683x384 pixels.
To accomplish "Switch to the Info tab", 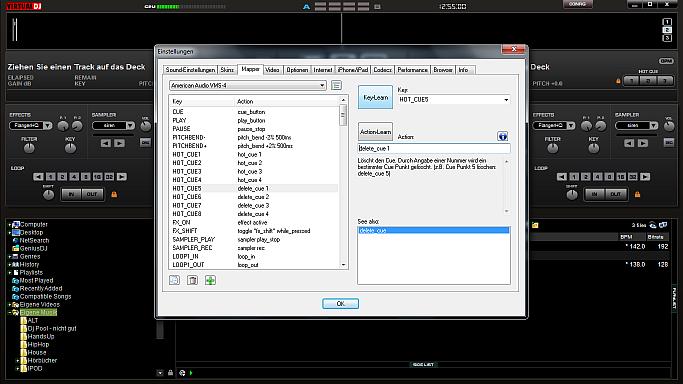I will point(463,70).
